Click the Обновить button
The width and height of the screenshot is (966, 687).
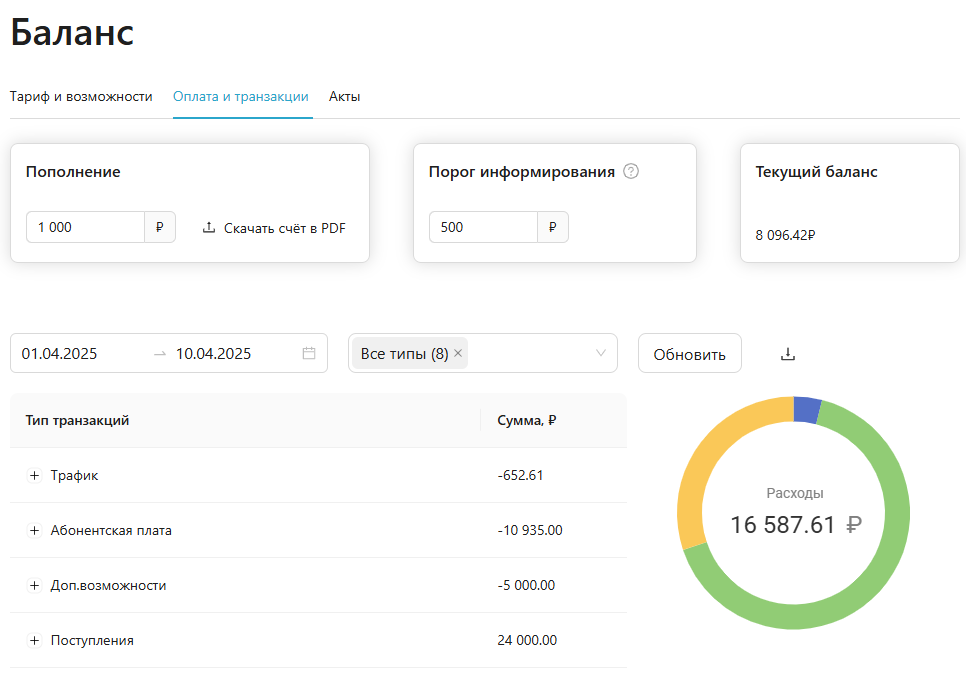[x=689, y=353]
